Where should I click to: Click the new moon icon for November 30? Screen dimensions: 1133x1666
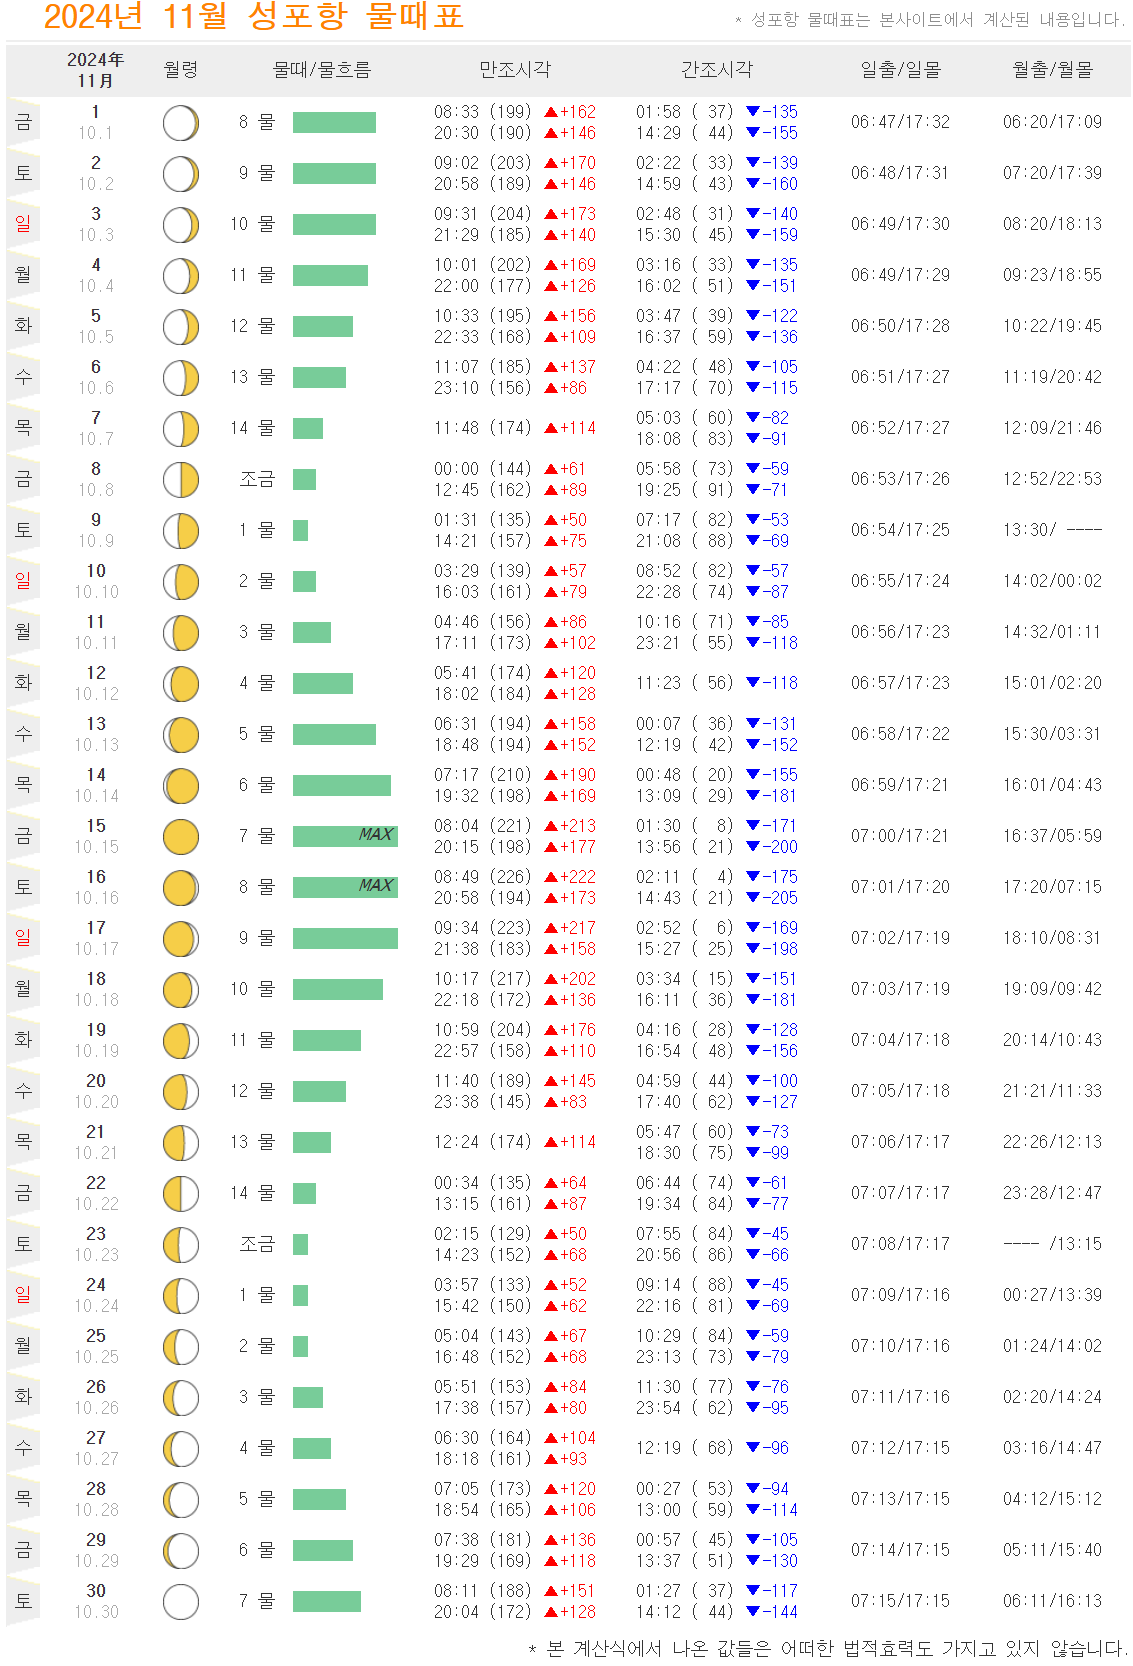pos(181,1602)
